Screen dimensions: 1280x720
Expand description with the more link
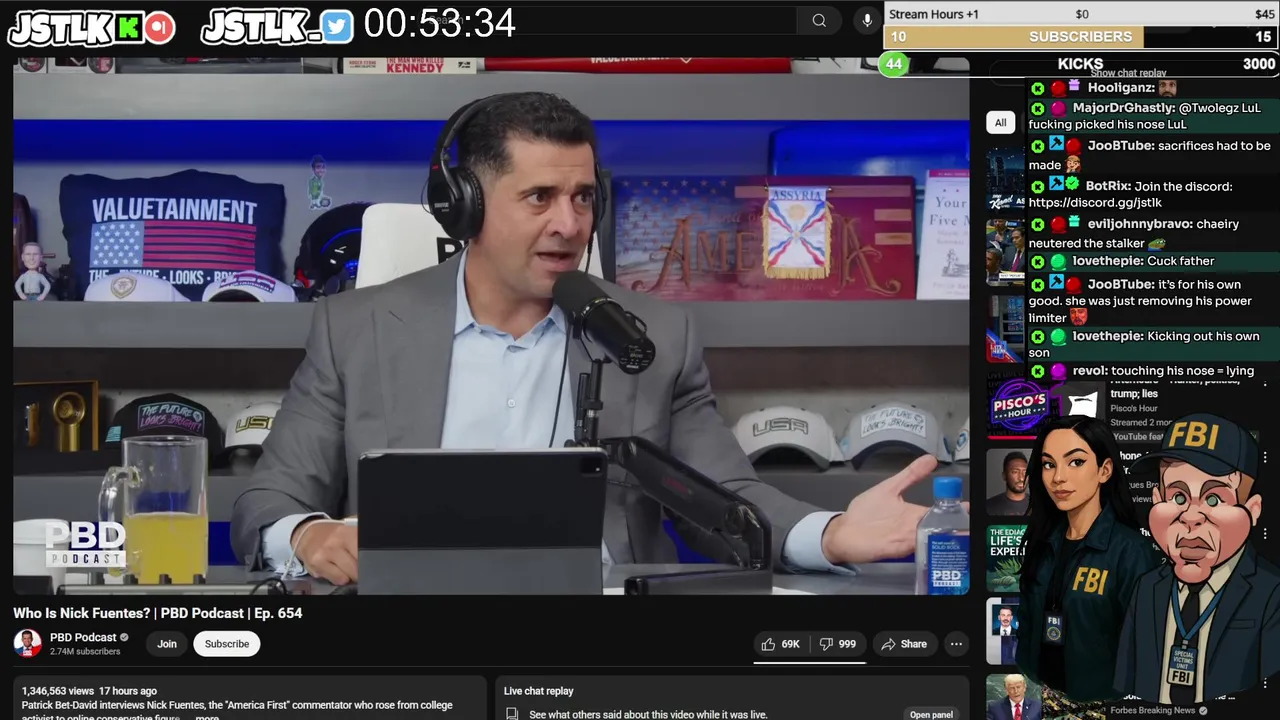point(207,717)
